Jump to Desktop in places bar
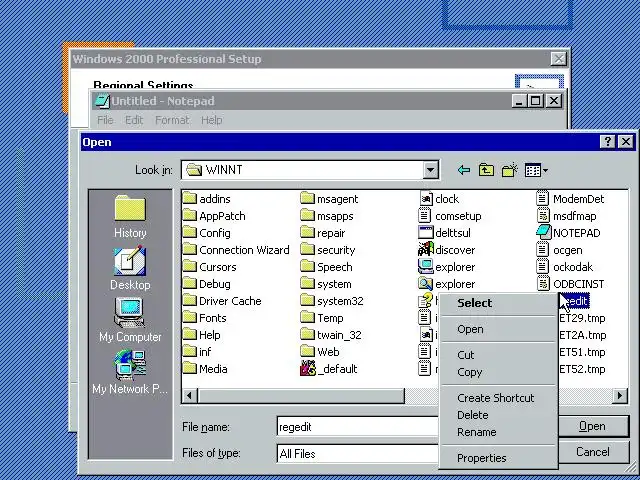640x480 pixels. point(130,268)
